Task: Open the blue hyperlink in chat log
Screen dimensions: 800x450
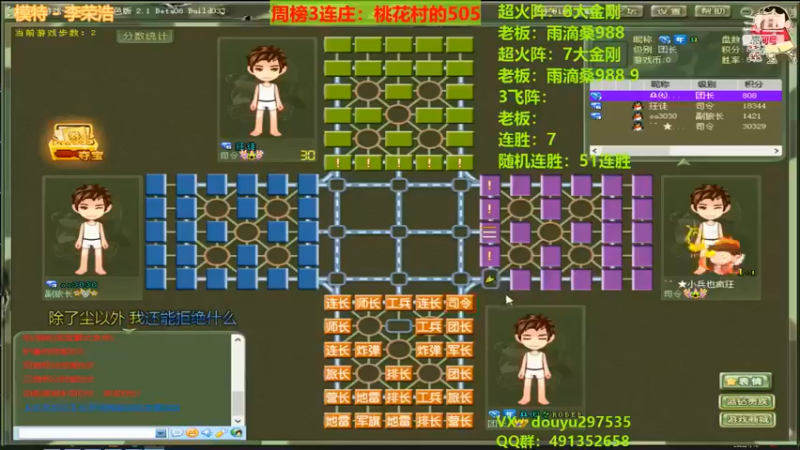Action: [x=102, y=407]
